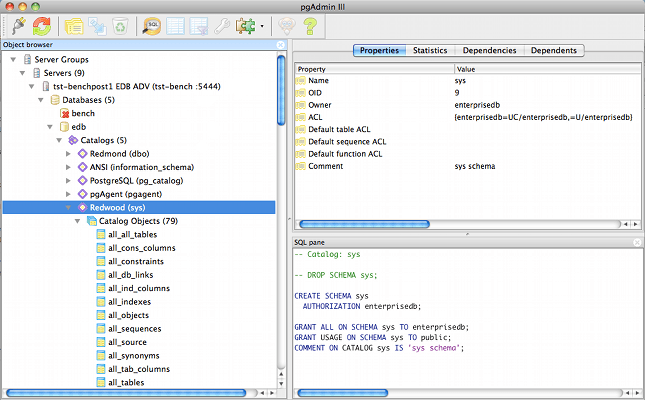Select the all_tab_columns catalog object

pos(139,369)
